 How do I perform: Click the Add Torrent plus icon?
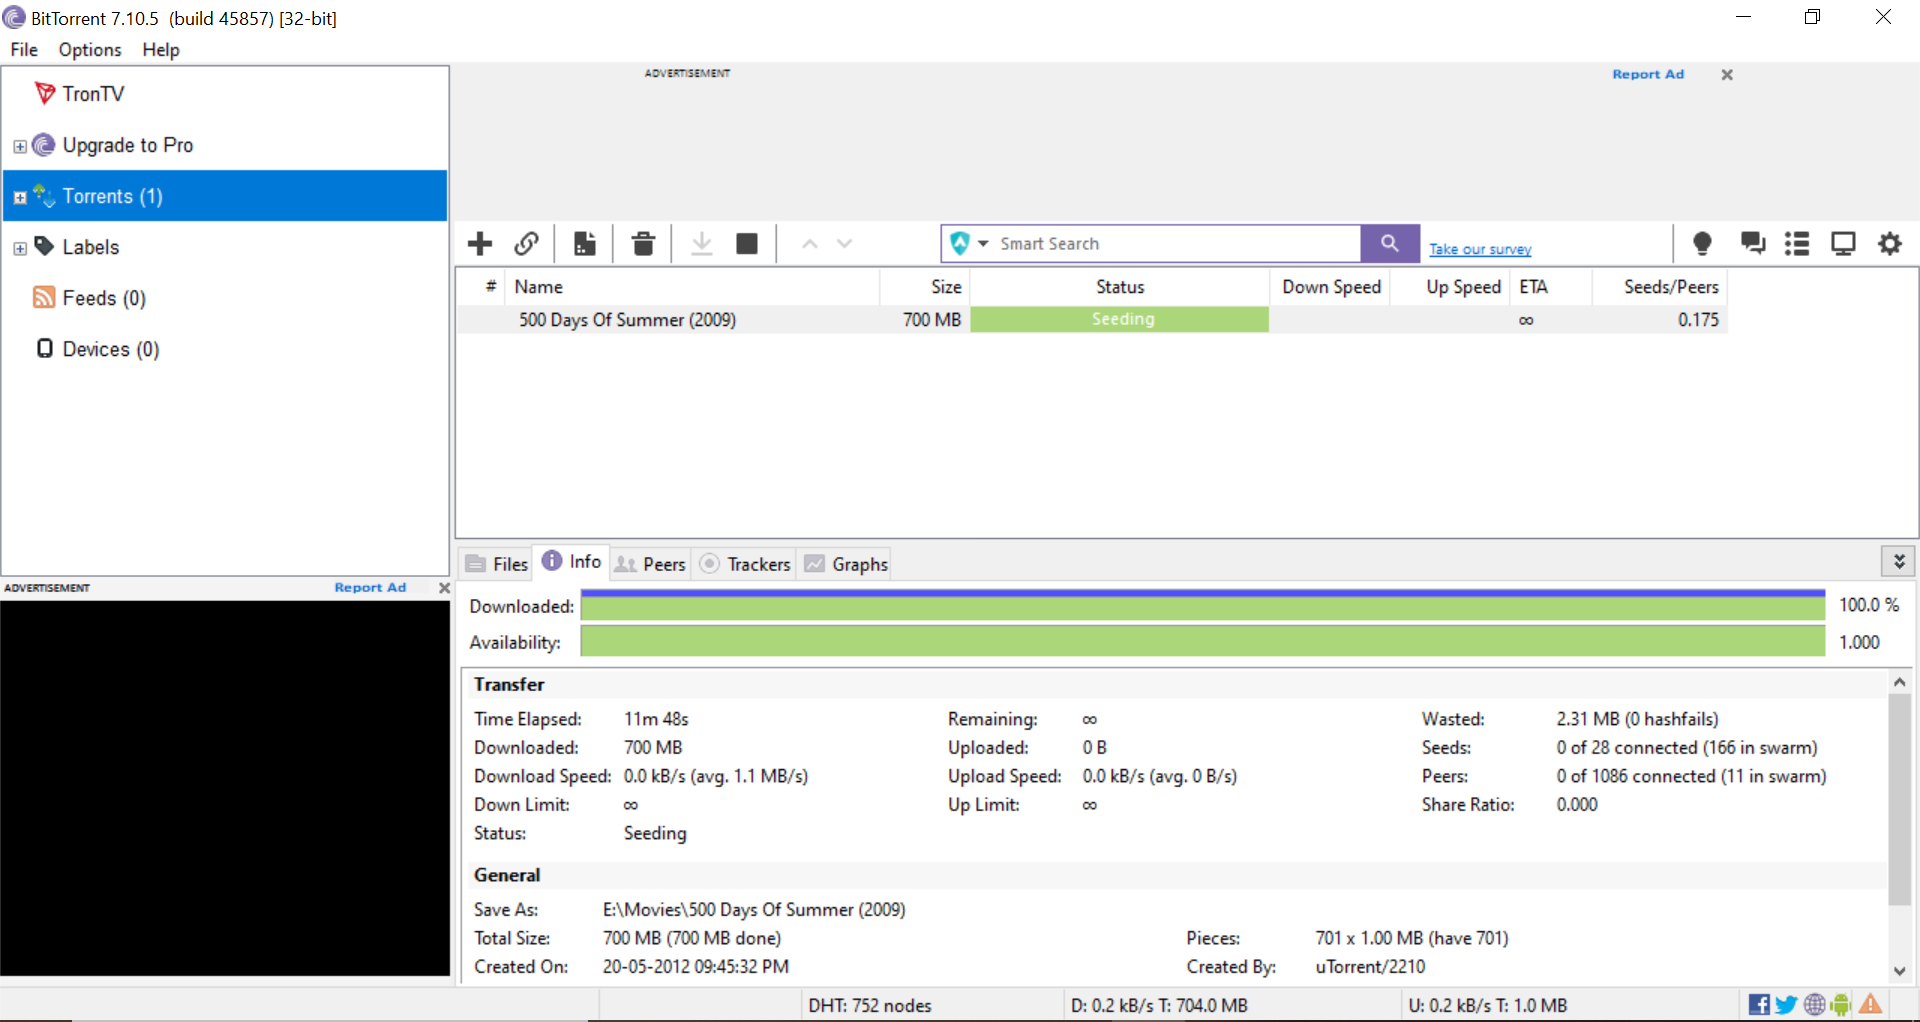point(480,244)
